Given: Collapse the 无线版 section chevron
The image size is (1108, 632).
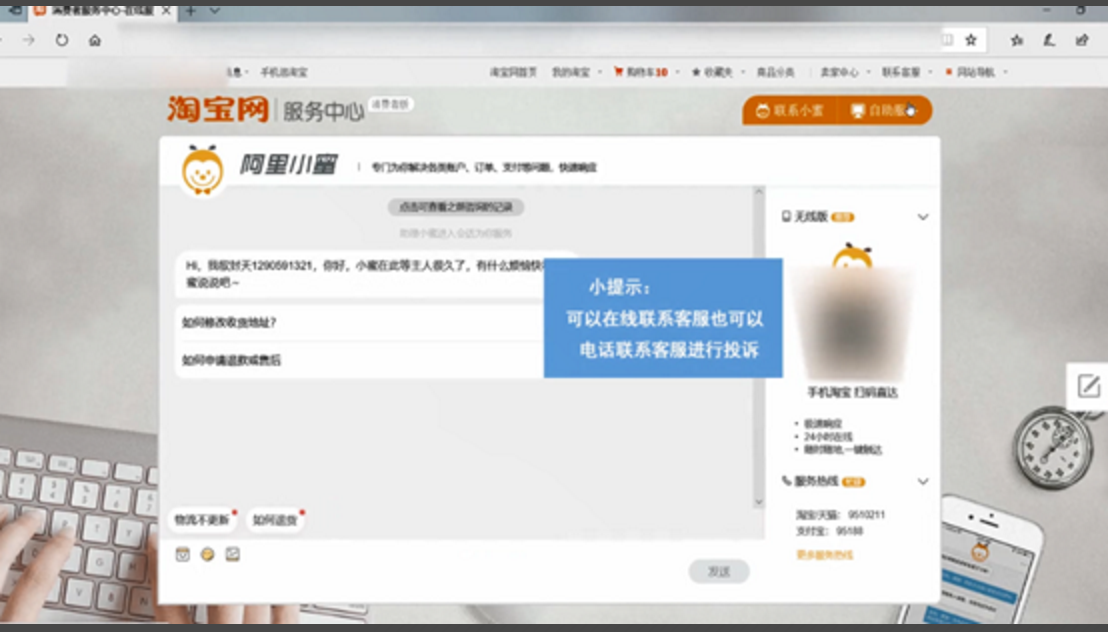Looking at the screenshot, I should (x=923, y=217).
